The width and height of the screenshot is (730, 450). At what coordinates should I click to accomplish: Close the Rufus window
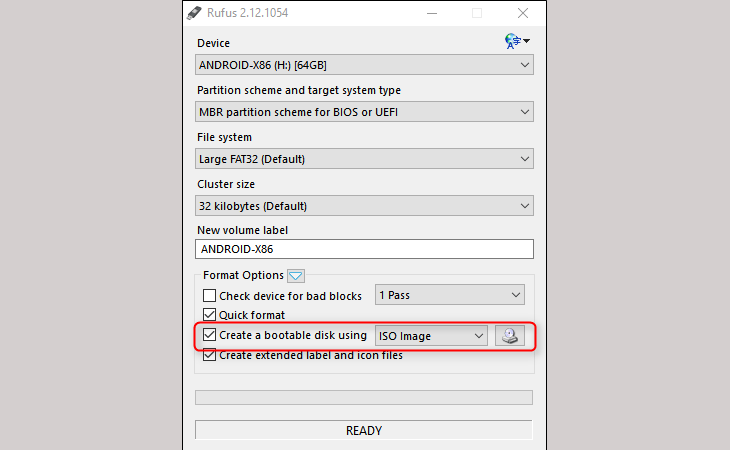522,13
